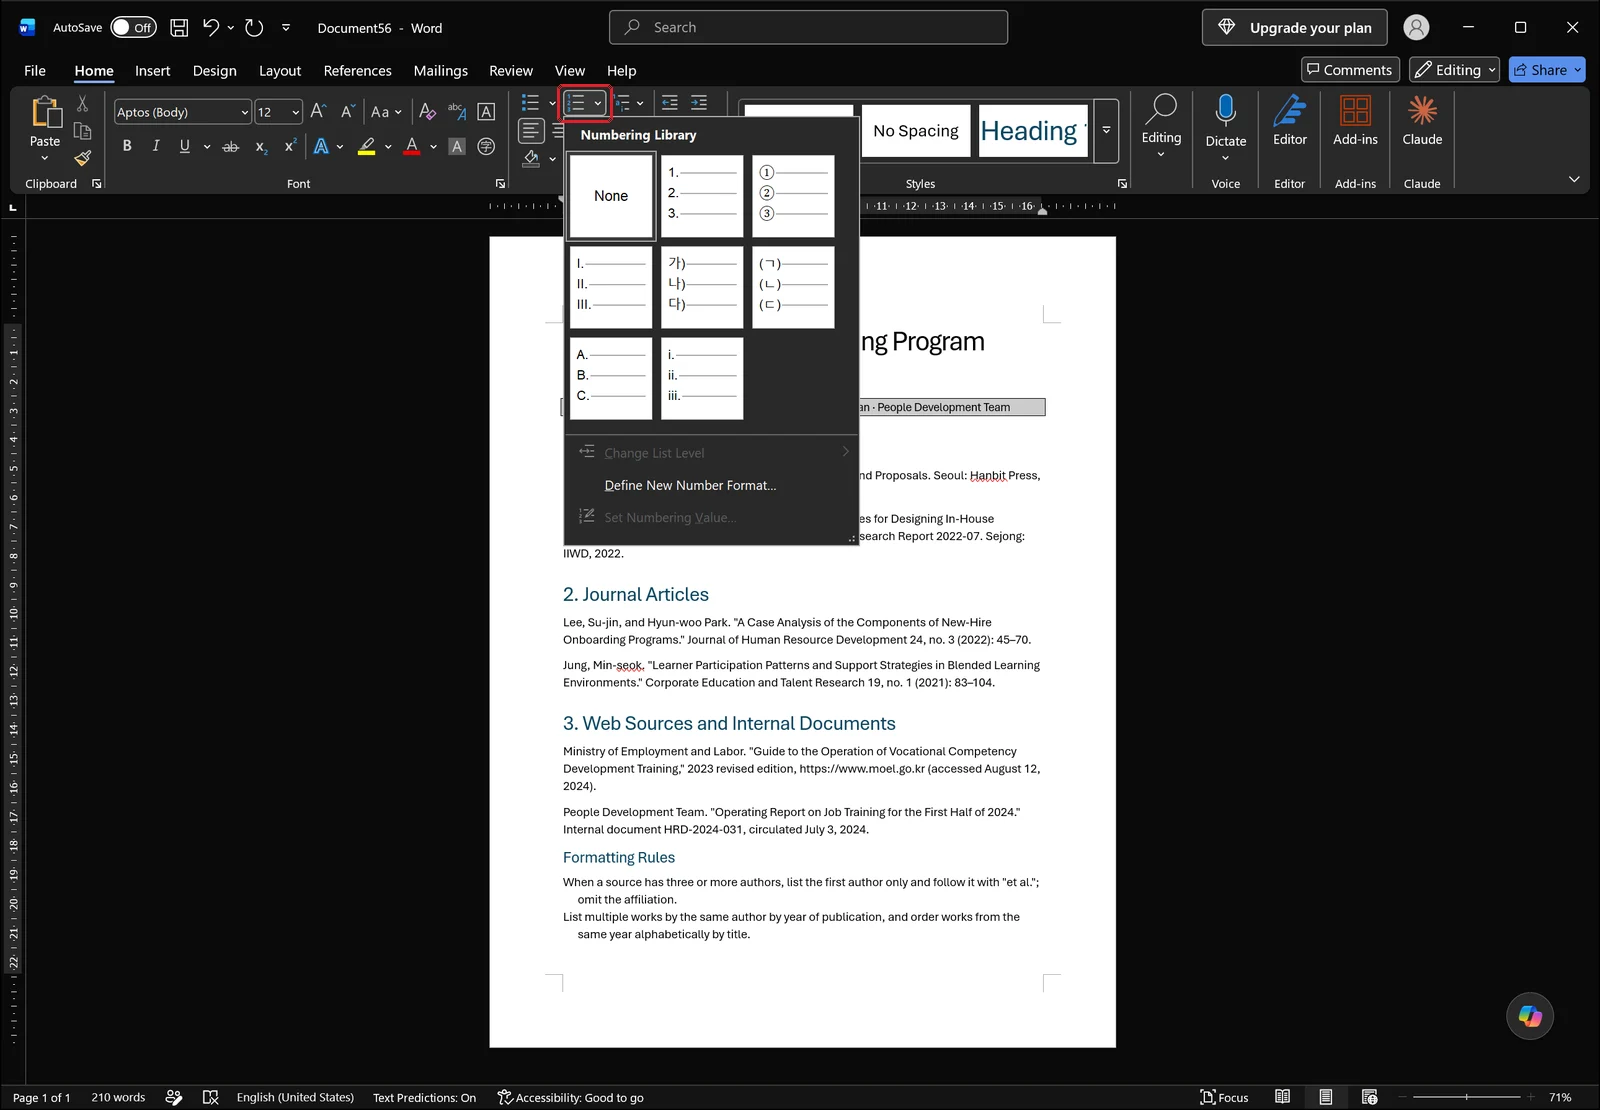The width and height of the screenshot is (1600, 1110).
Task: Toggle AutoSave switch off/on
Action: pos(133,28)
